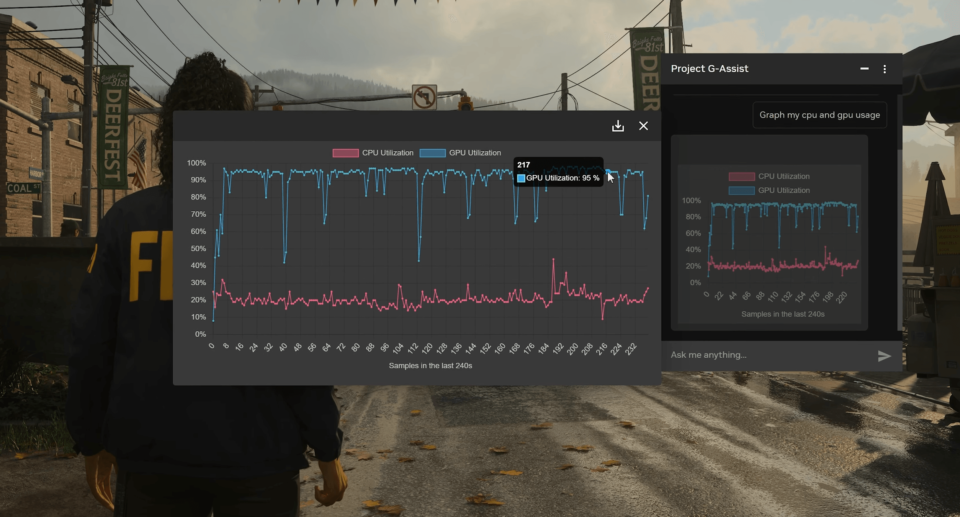Viewport: 960px width, 517px height.
Task: Click the Graph my cpu and gpu usage message
Action: click(819, 115)
